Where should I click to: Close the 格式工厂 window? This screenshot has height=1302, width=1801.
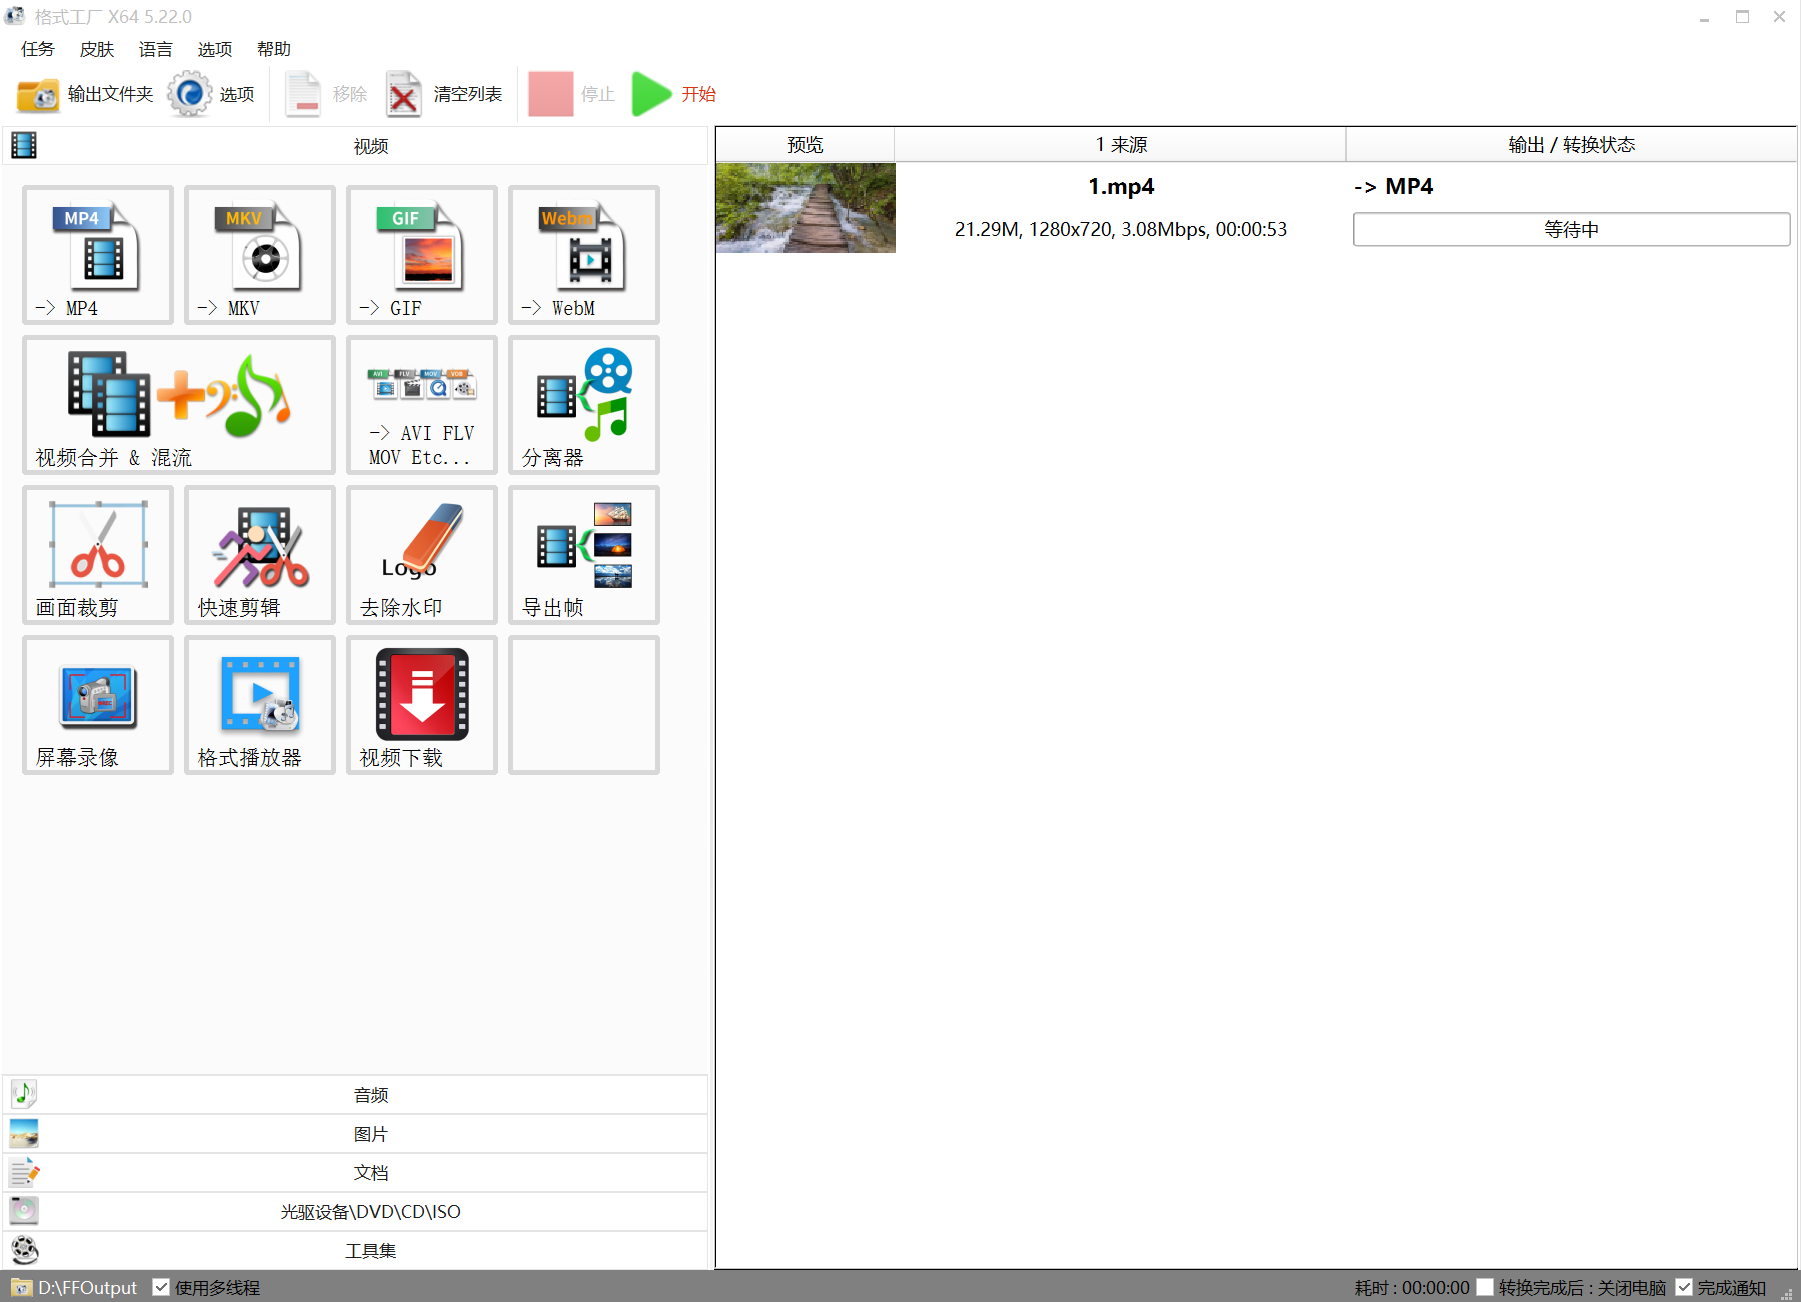tap(1780, 17)
